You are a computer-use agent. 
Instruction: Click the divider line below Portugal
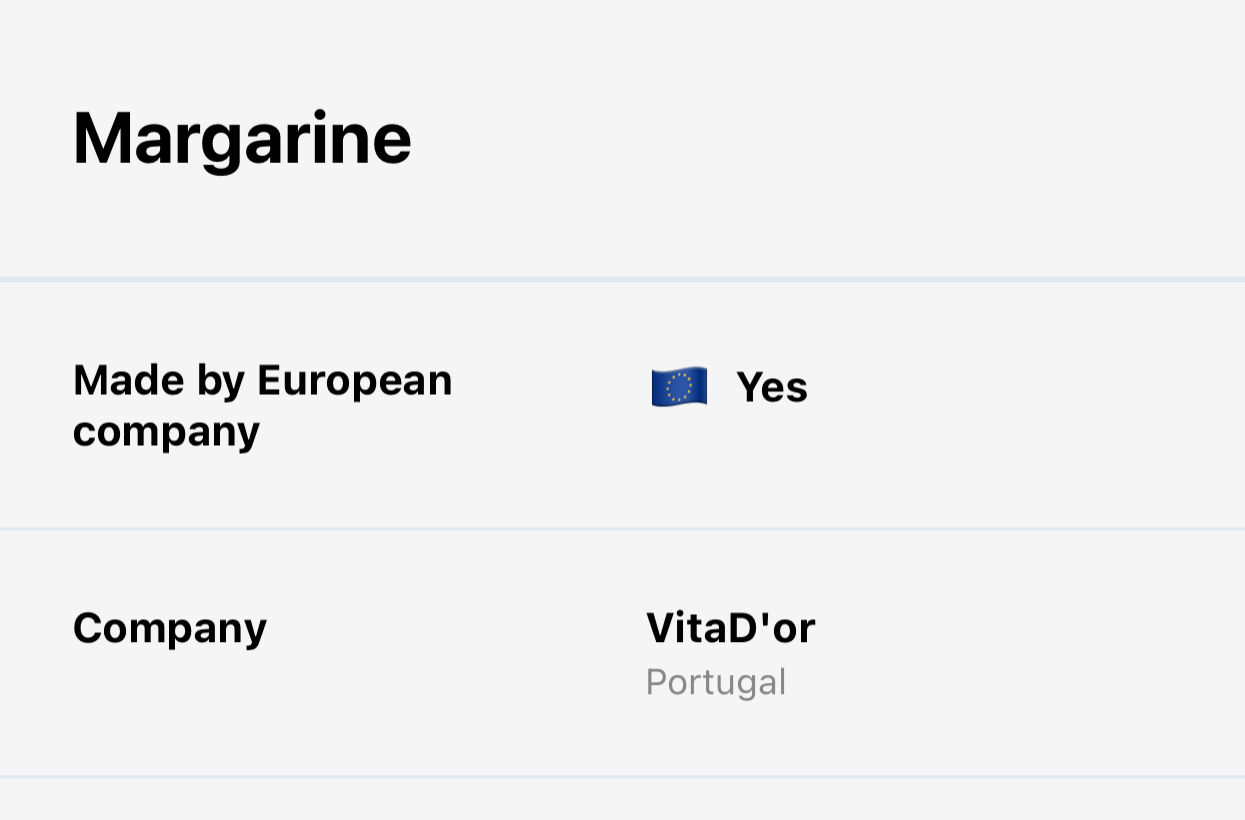click(622, 775)
